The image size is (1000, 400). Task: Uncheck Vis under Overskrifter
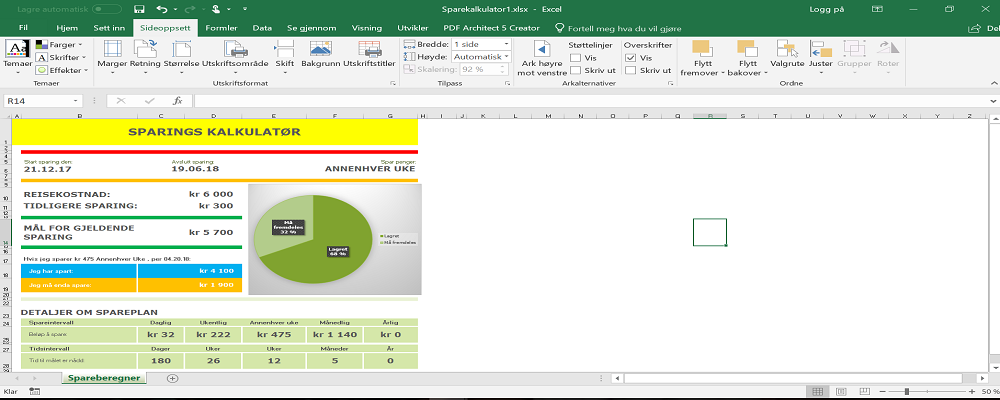click(x=630, y=58)
